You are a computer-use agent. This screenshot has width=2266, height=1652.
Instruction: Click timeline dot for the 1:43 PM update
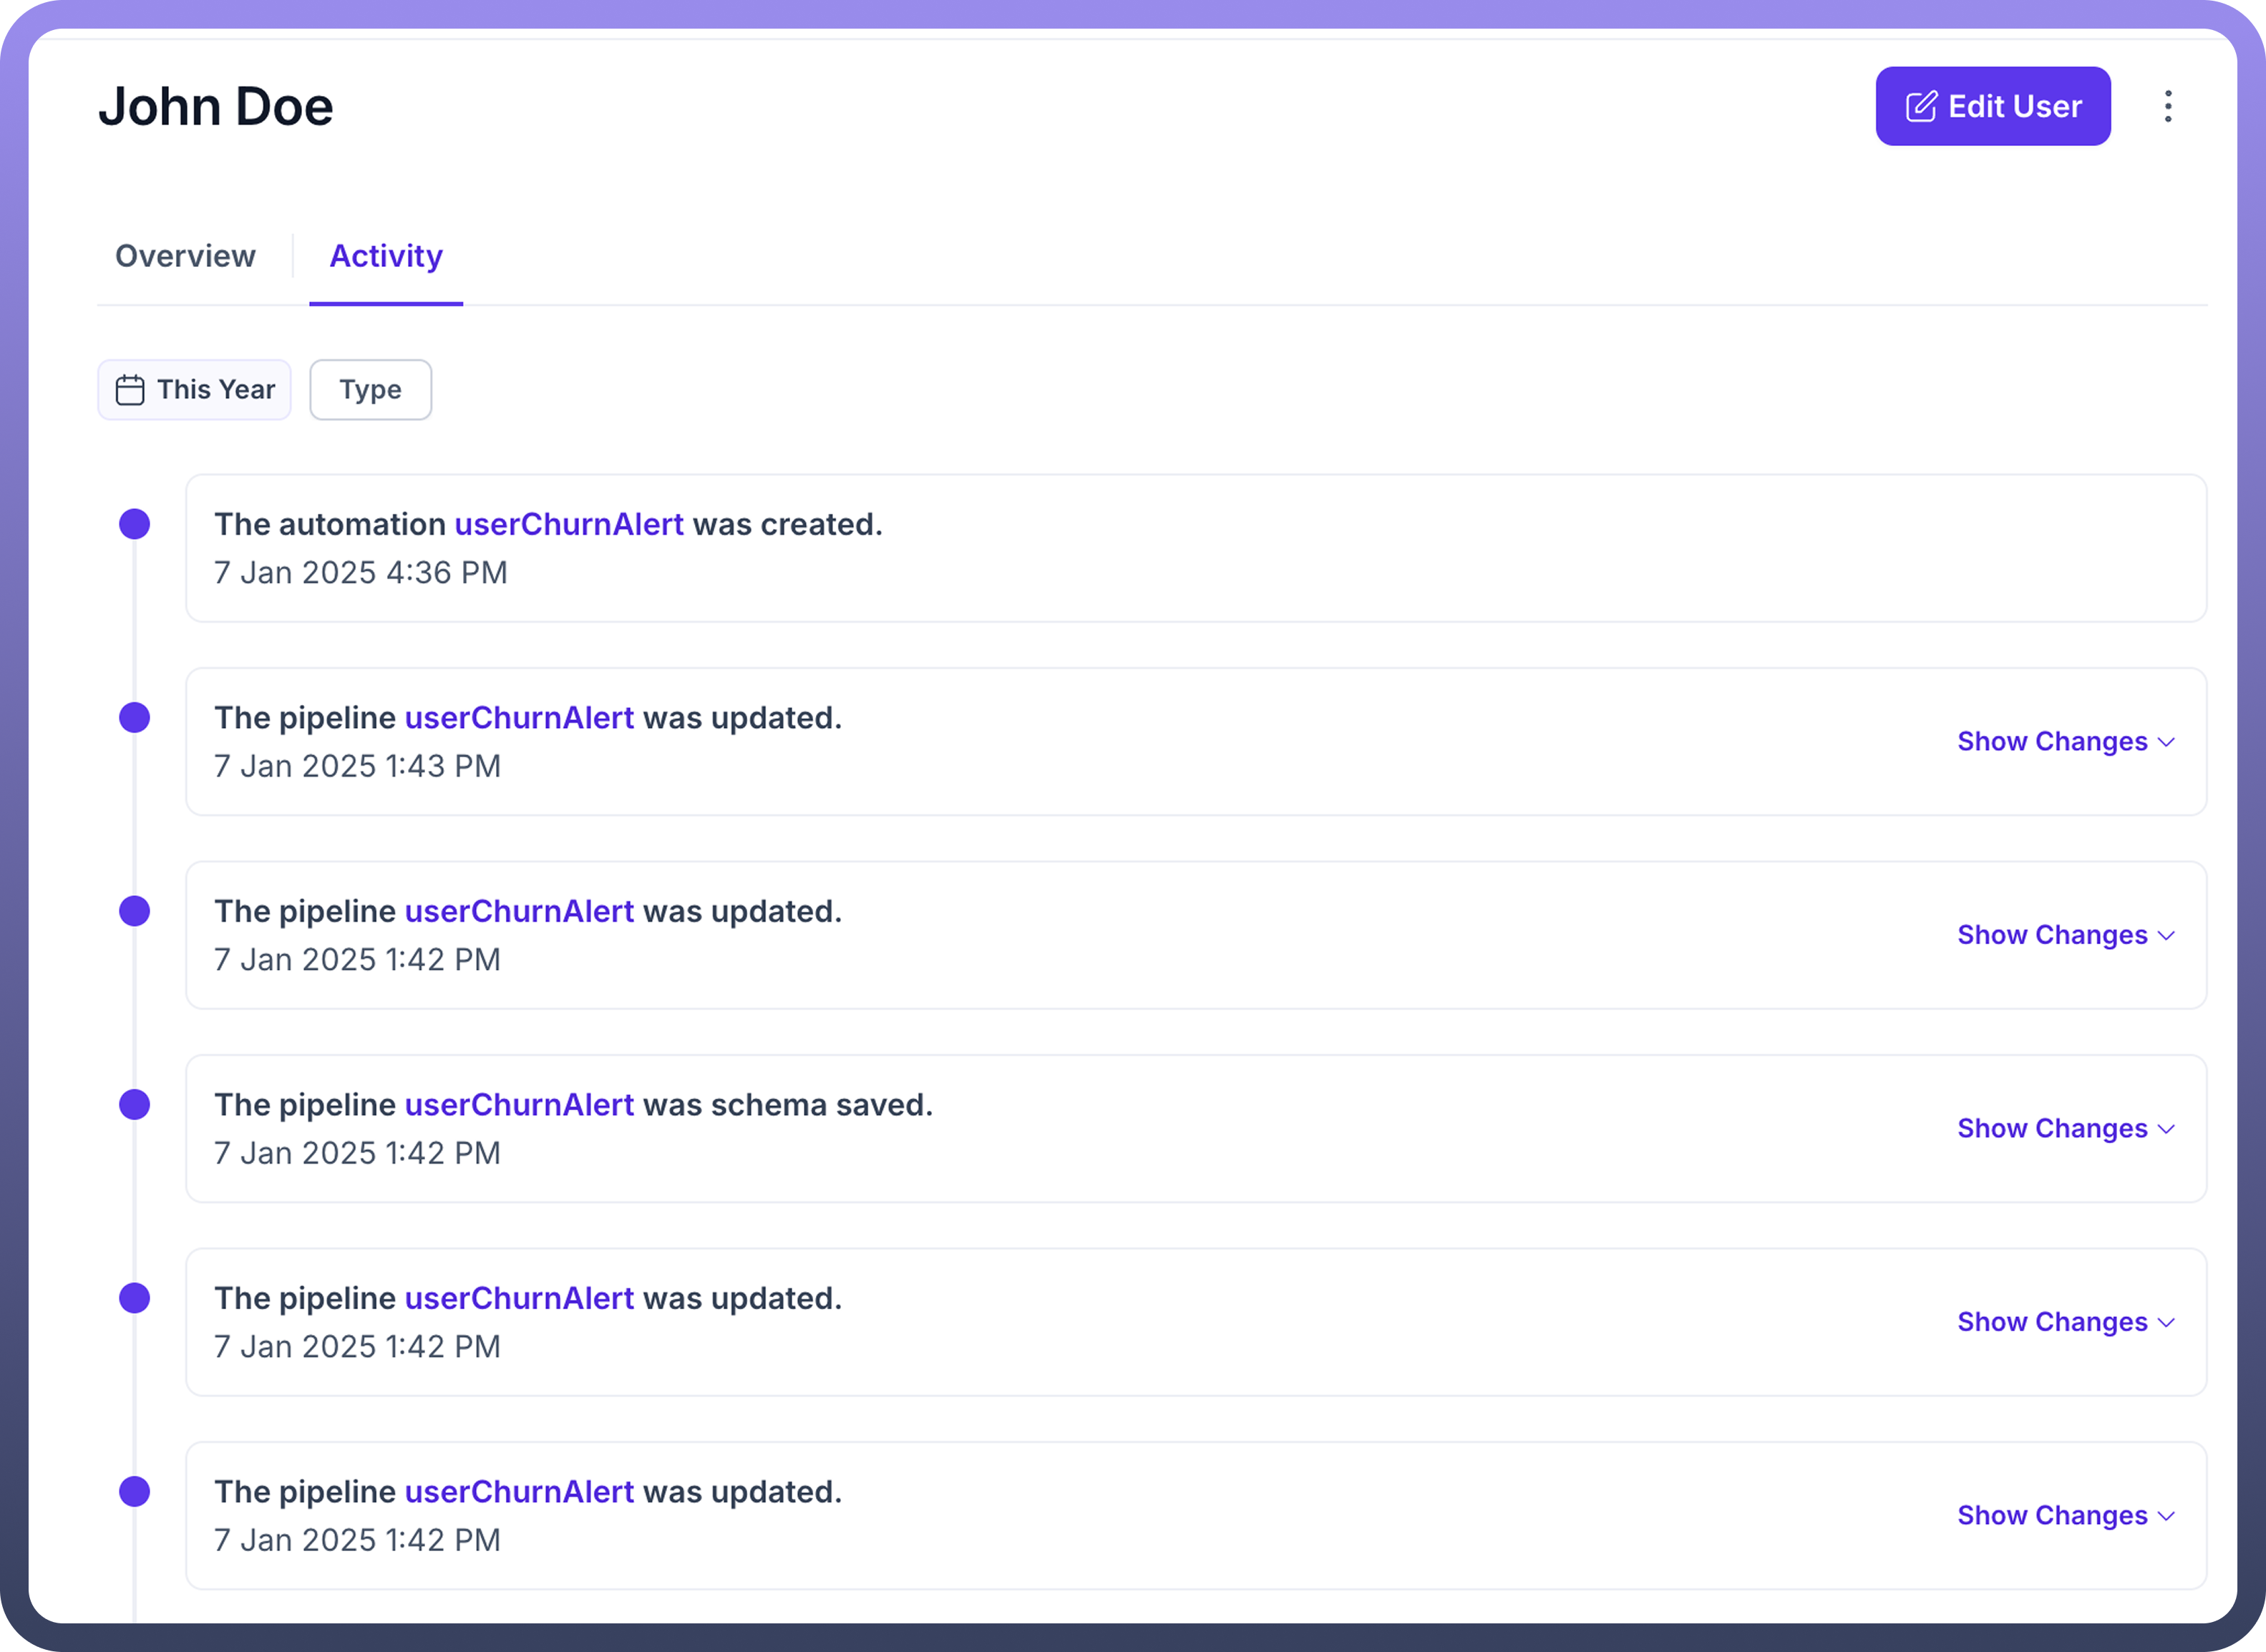point(135,718)
